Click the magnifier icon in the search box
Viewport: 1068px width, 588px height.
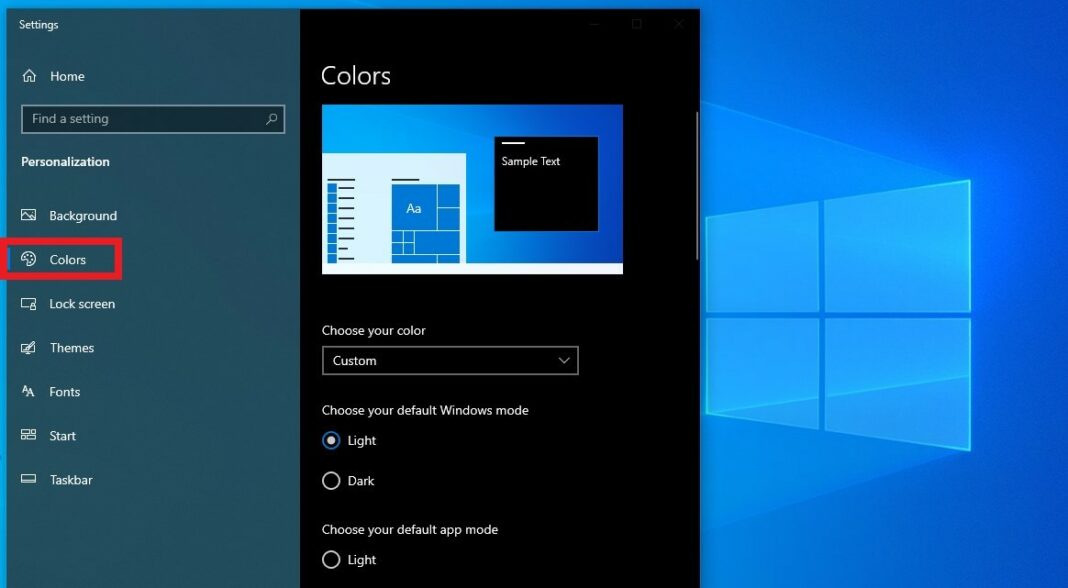(271, 118)
